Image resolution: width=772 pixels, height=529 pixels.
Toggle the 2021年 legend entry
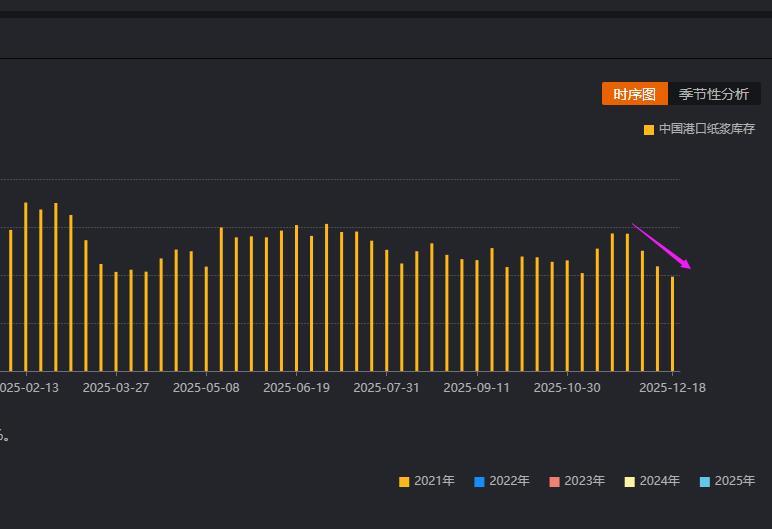pyautogui.click(x=426, y=481)
